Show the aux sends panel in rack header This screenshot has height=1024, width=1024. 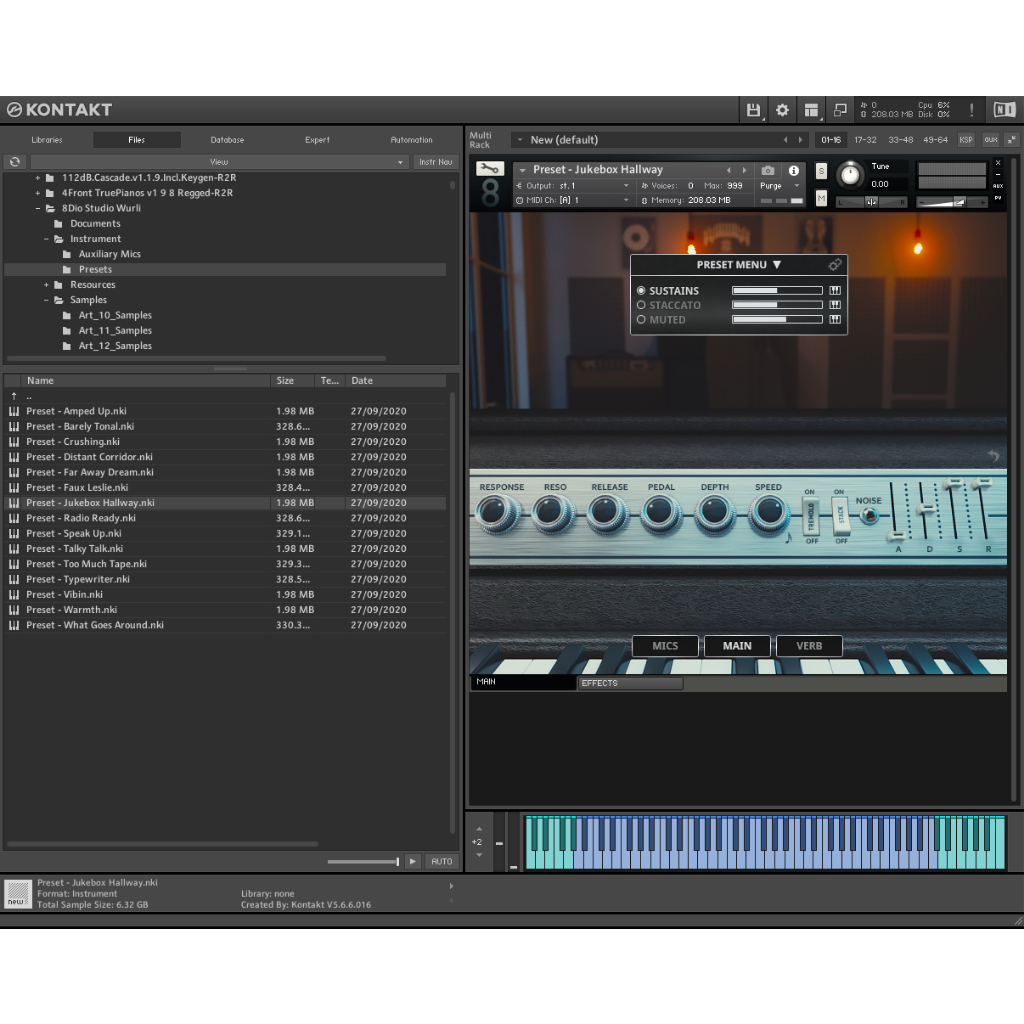coord(991,140)
